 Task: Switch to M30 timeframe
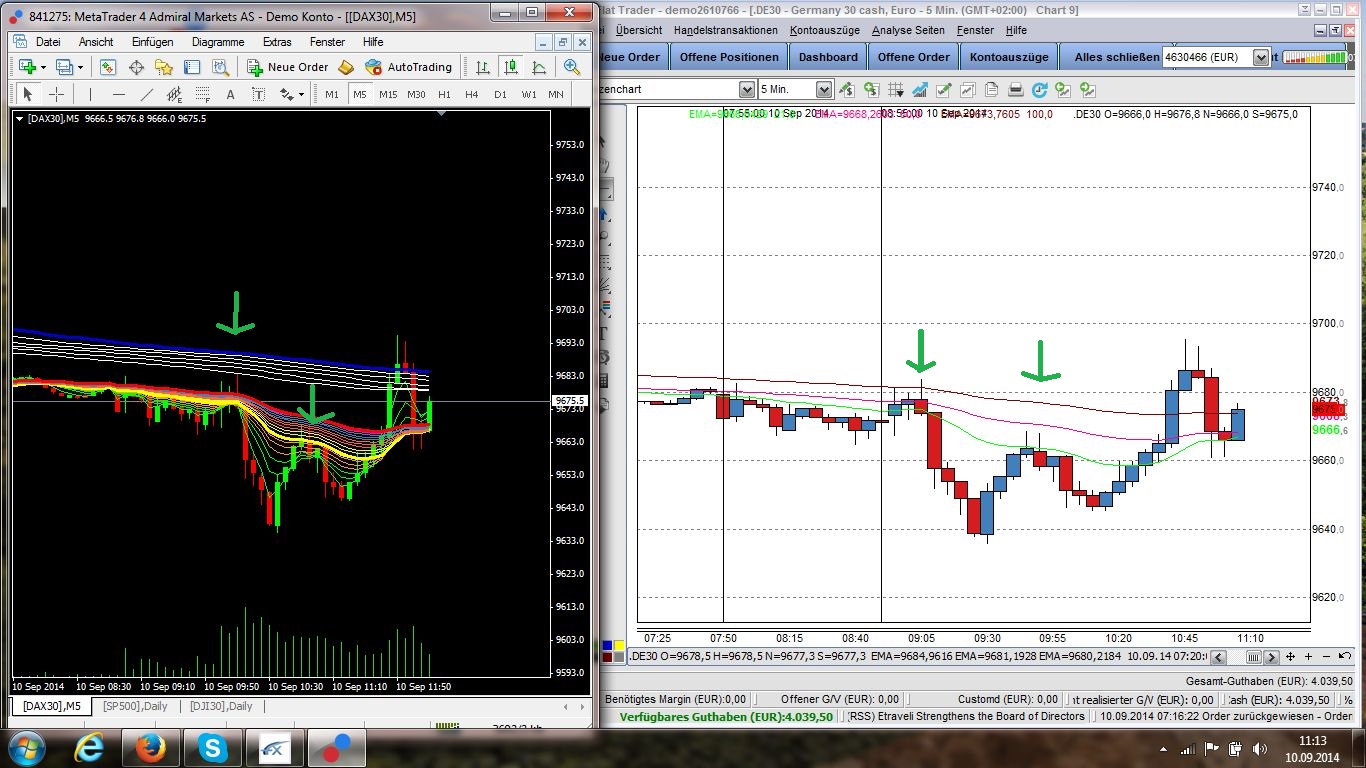coord(417,94)
